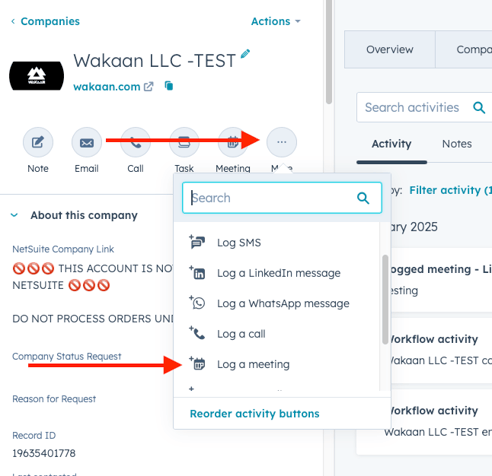Collapse the About this company section
The height and width of the screenshot is (476, 492).
pyautogui.click(x=14, y=215)
